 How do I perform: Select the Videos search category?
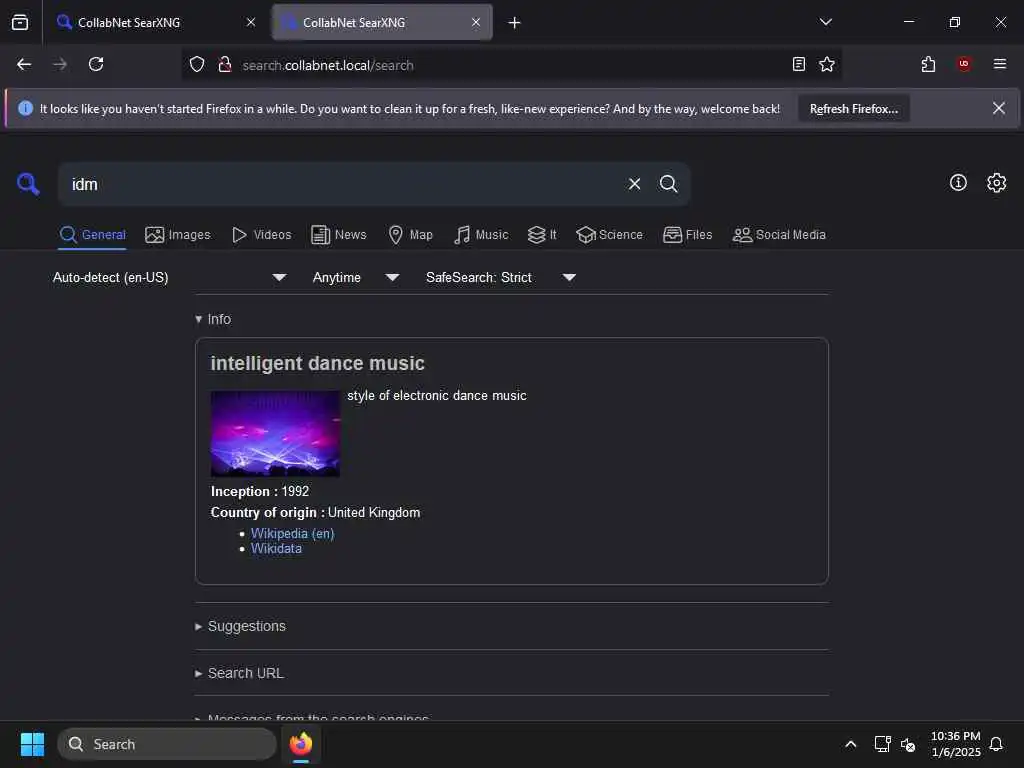[261, 234]
